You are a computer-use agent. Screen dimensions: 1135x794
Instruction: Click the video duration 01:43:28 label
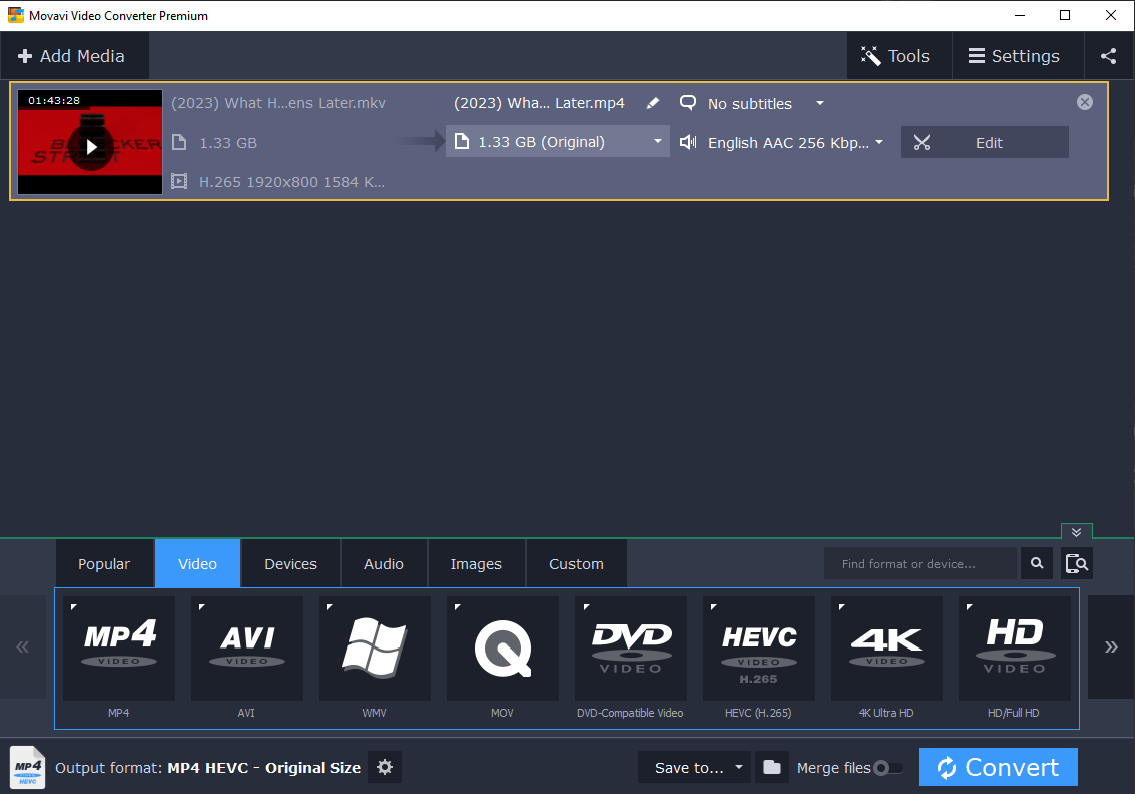tap(54, 101)
